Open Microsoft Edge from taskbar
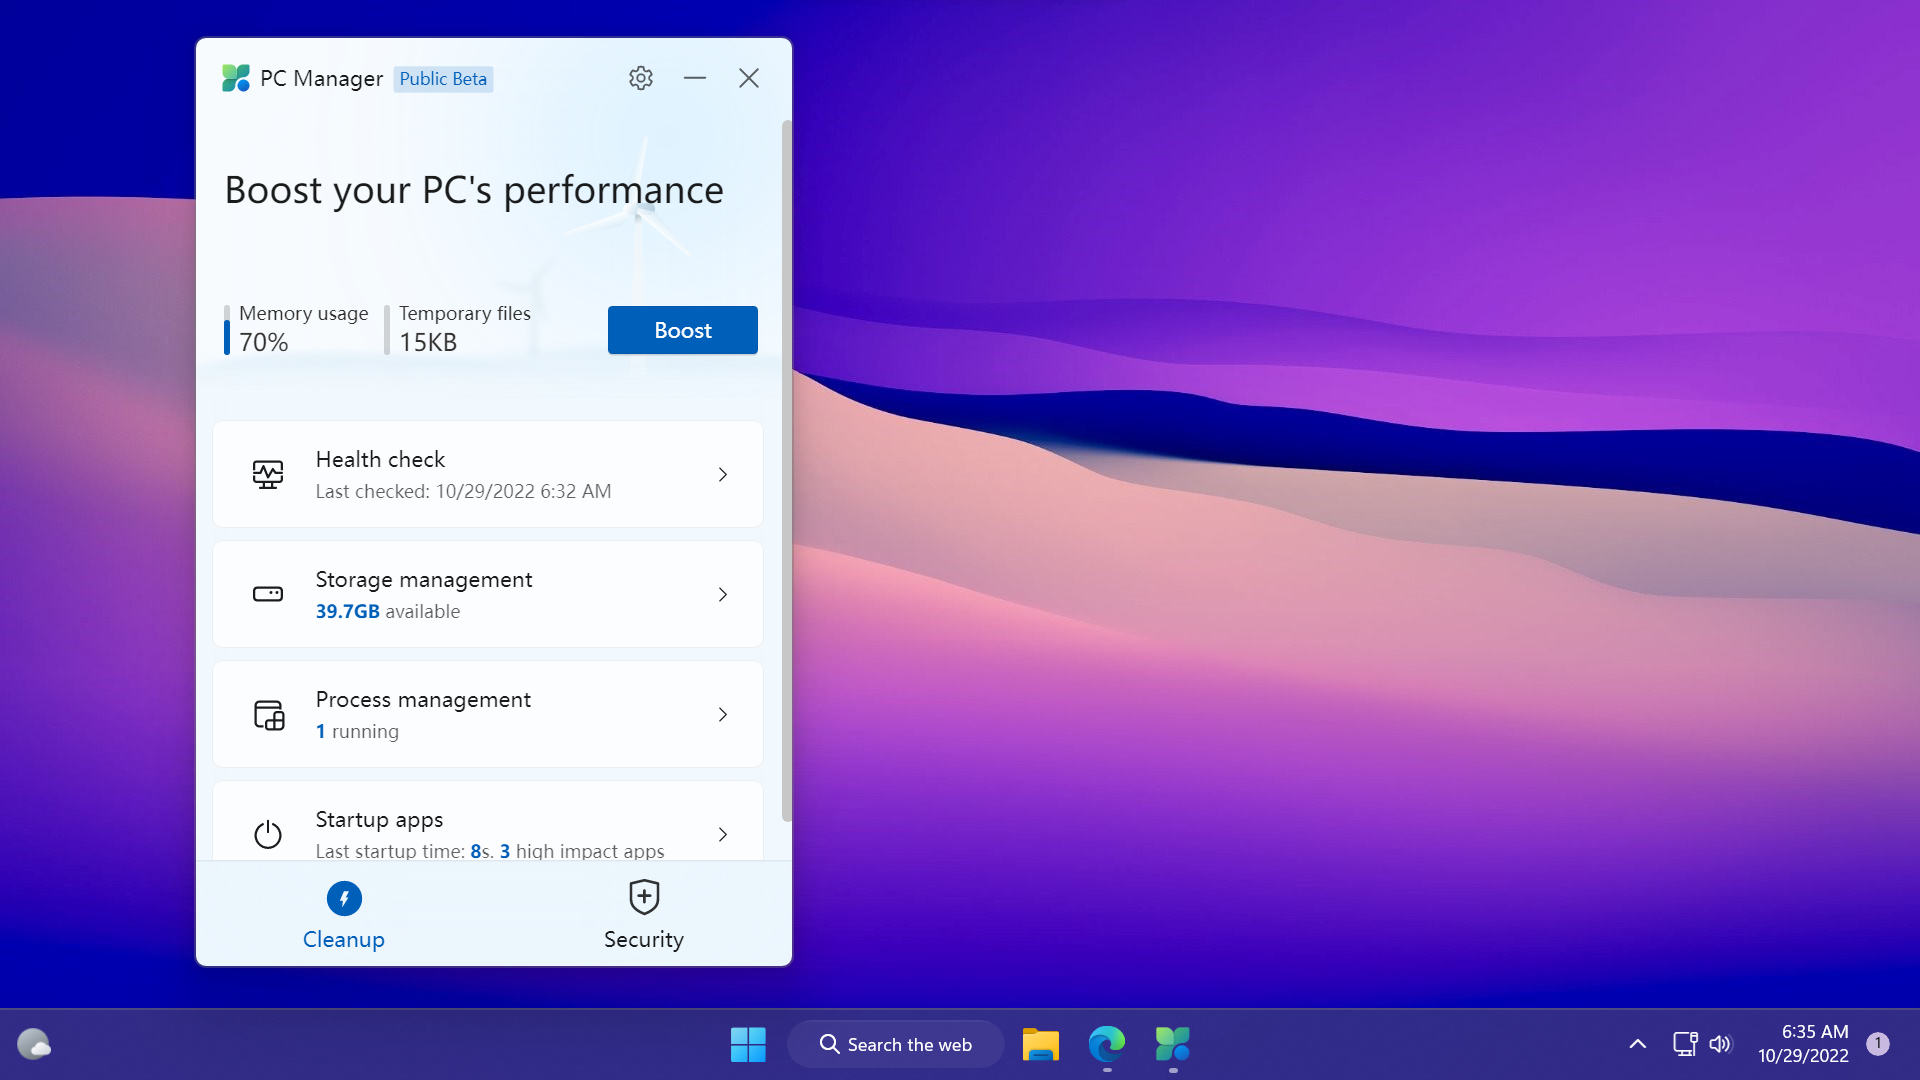Image resolution: width=1920 pixels, height=1080 pixels. 1106,1046
